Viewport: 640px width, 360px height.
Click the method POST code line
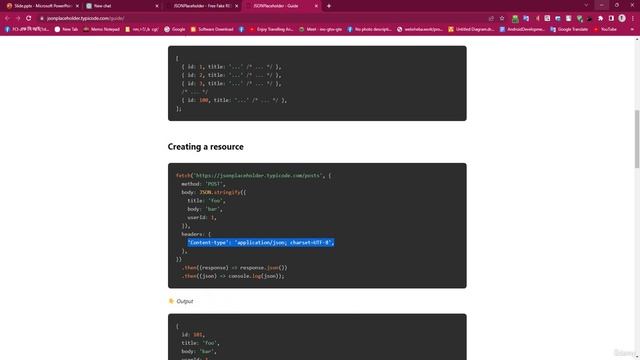point(203,184)
